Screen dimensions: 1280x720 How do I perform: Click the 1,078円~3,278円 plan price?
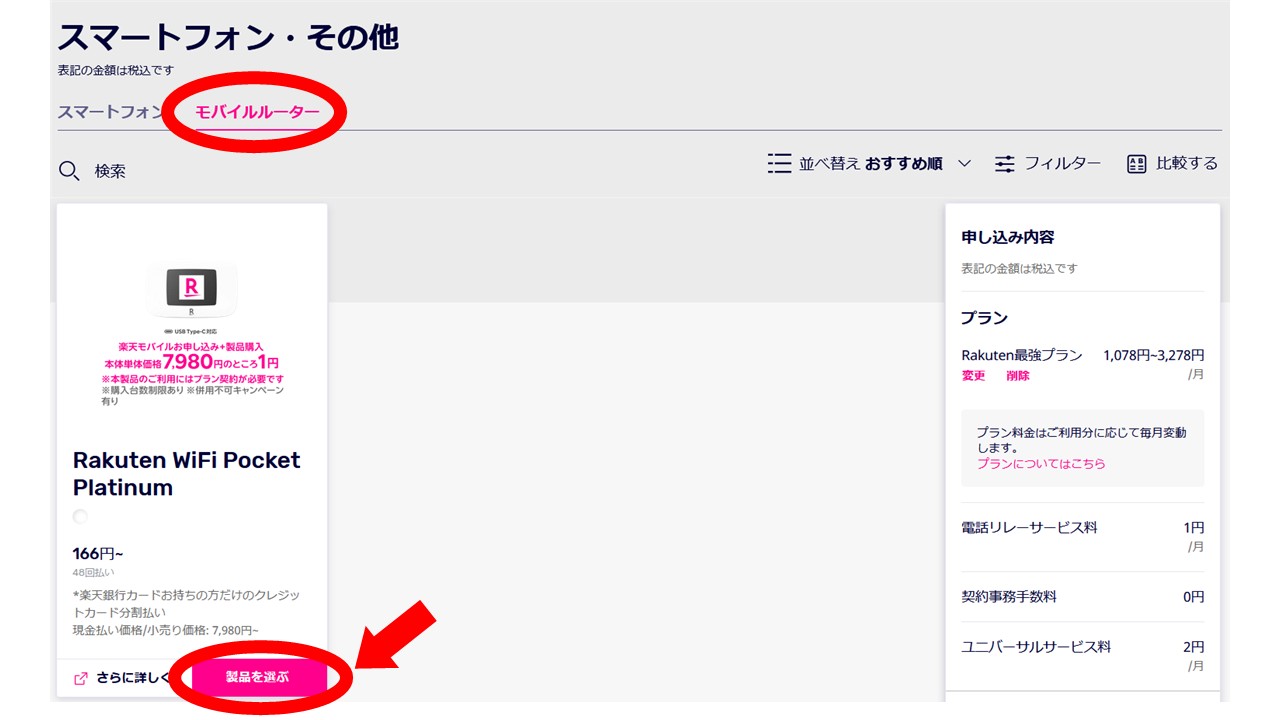pyautogui.click(x=1154, y=355)
